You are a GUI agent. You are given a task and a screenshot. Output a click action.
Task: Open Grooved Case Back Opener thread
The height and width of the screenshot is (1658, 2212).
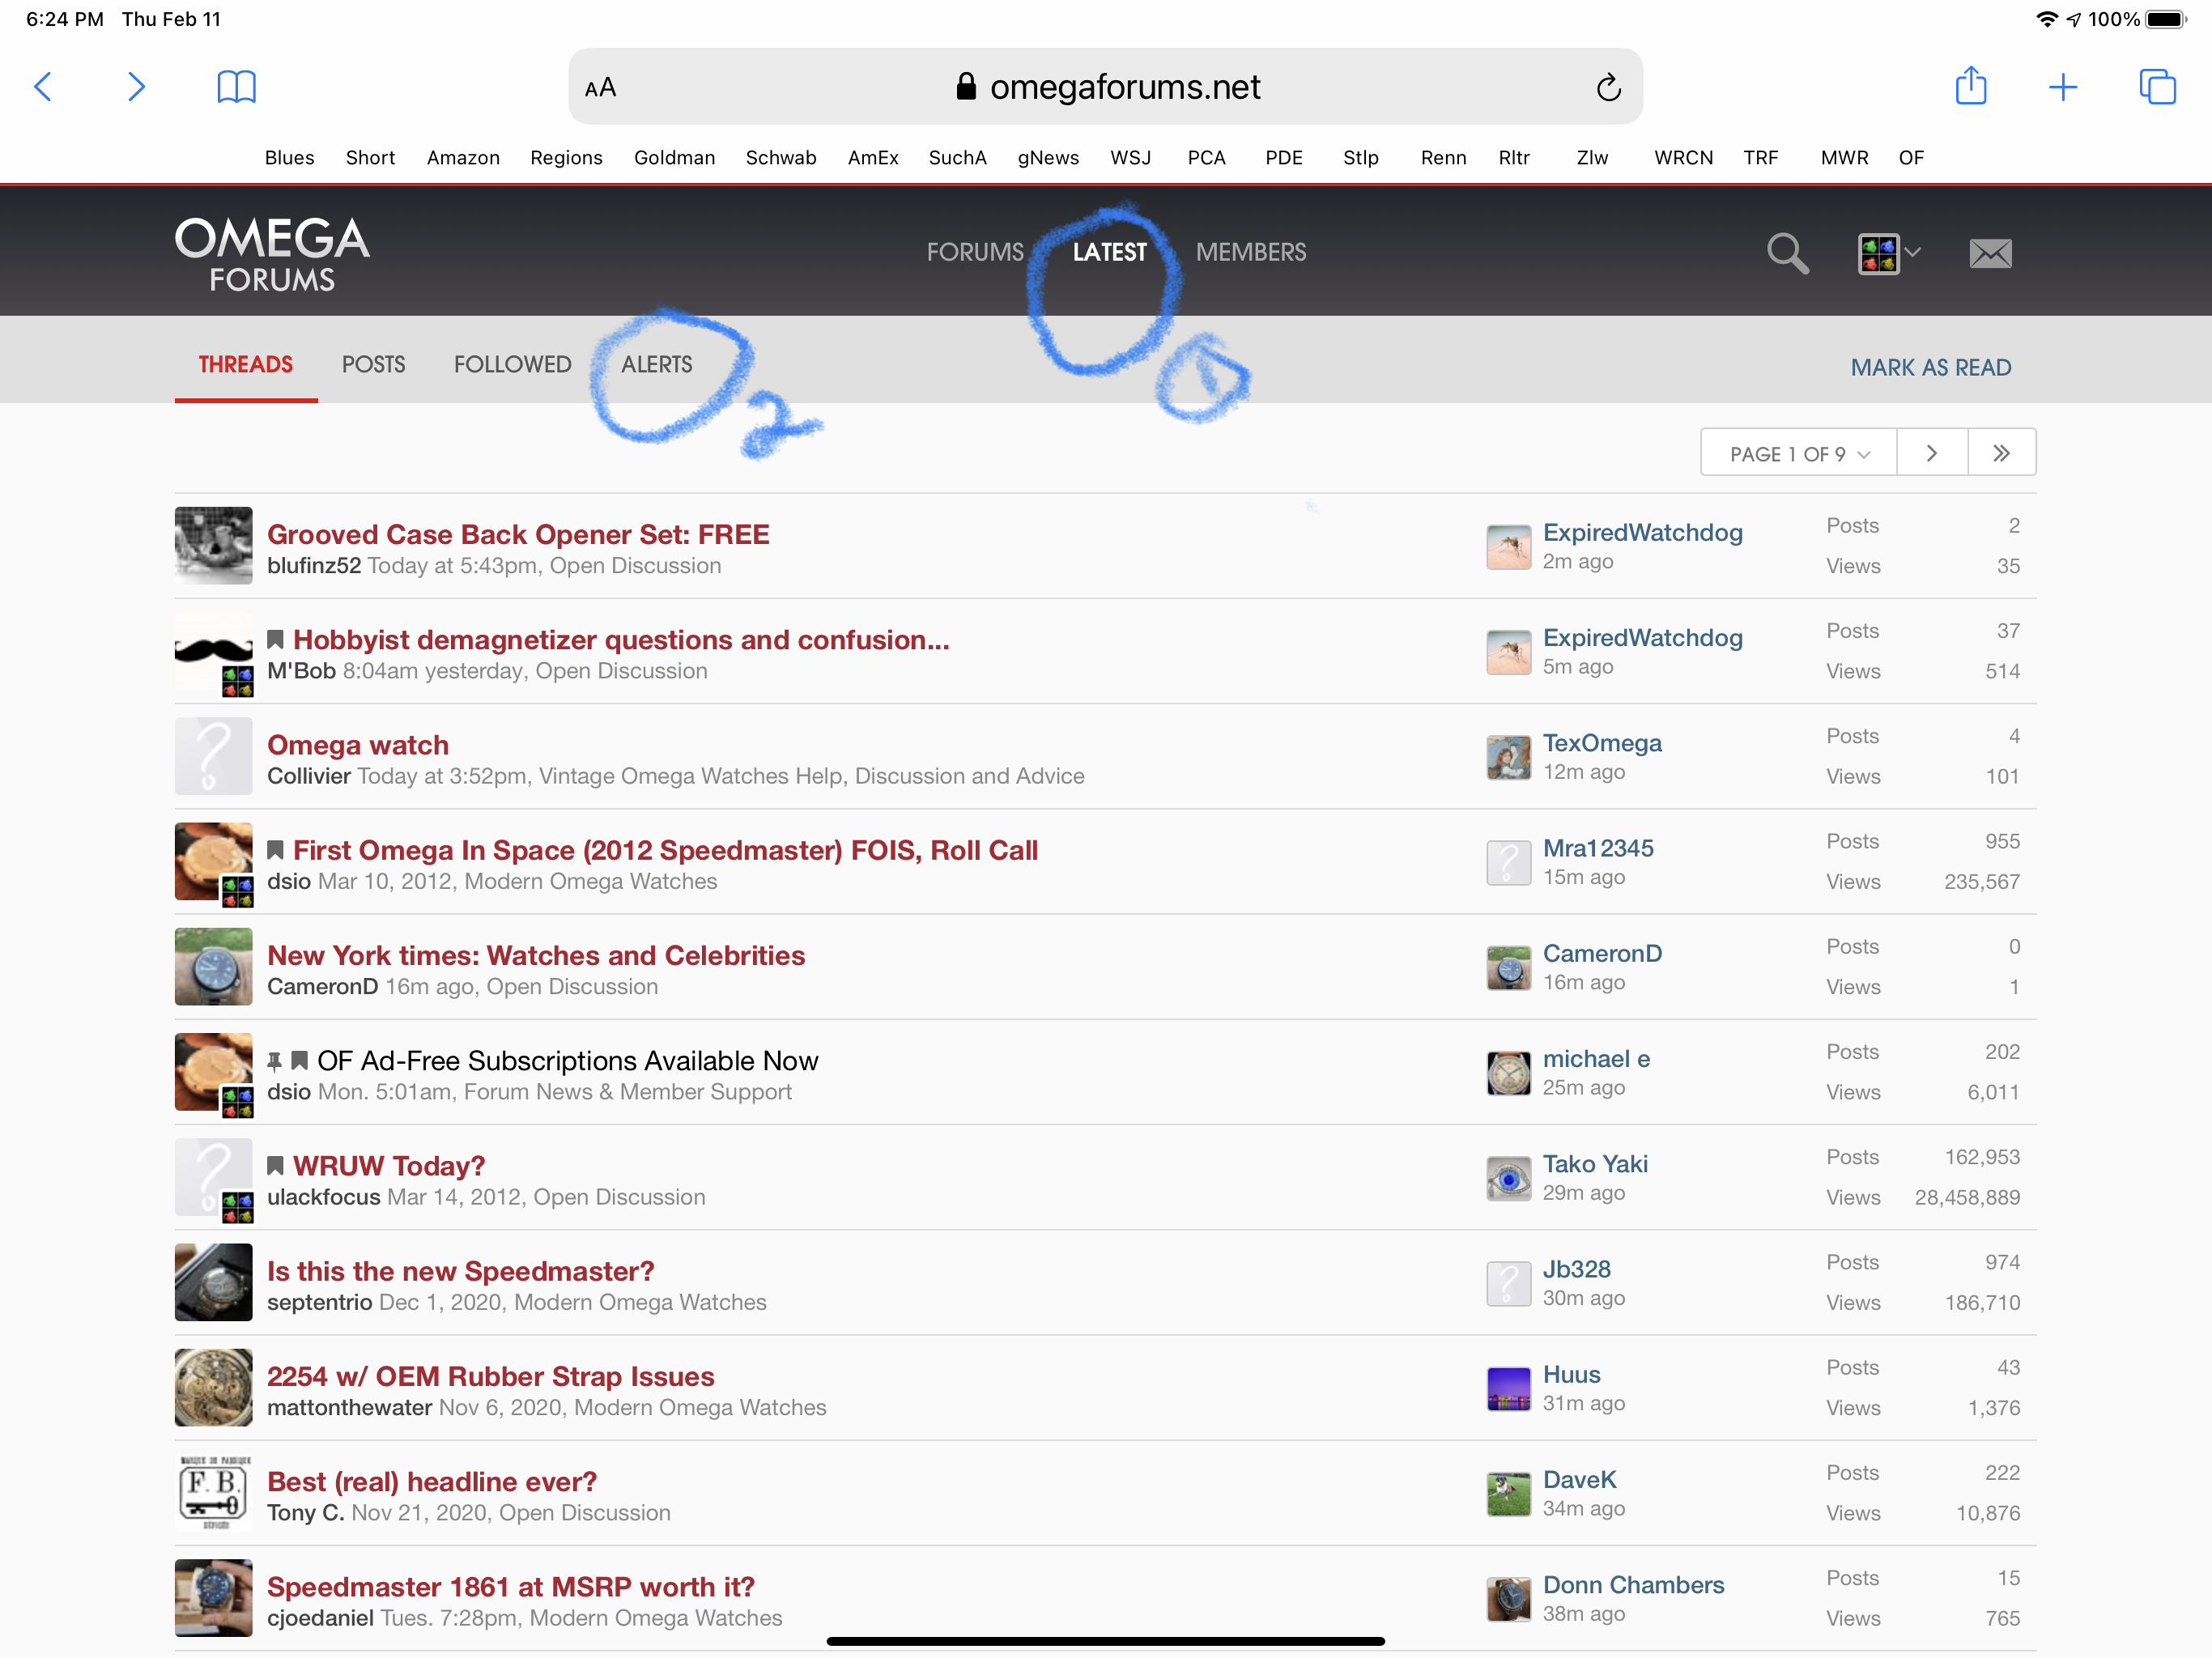(x=517, y=534)
